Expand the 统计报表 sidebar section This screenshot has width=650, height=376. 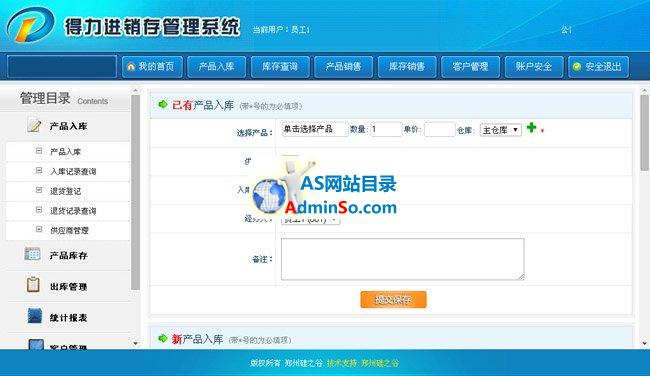tap(68, 318)
